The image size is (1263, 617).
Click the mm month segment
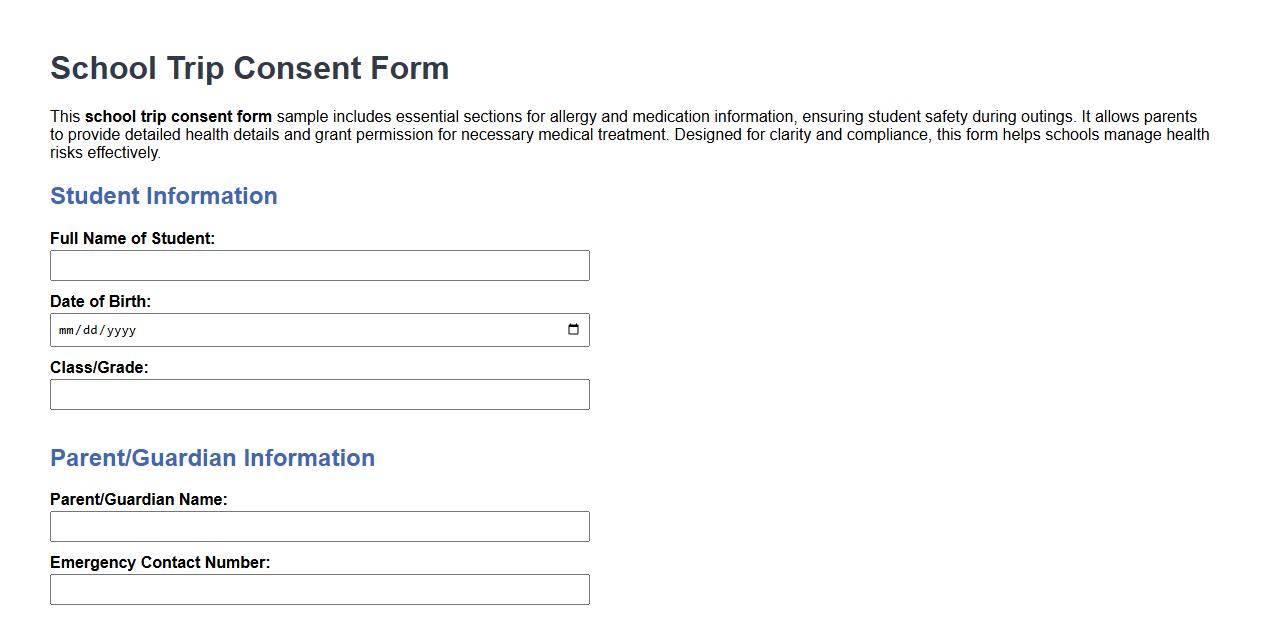pos(66,329)
